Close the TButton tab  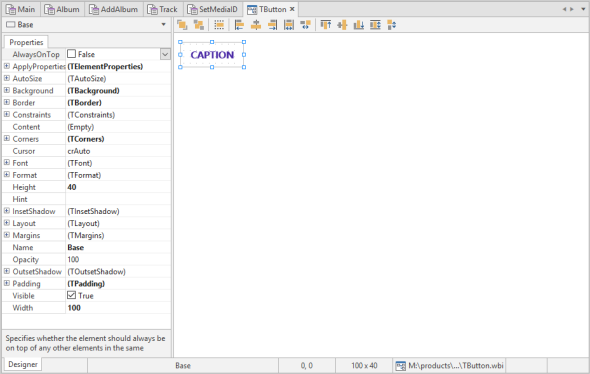pyautogui.click(x=292, y=9)
